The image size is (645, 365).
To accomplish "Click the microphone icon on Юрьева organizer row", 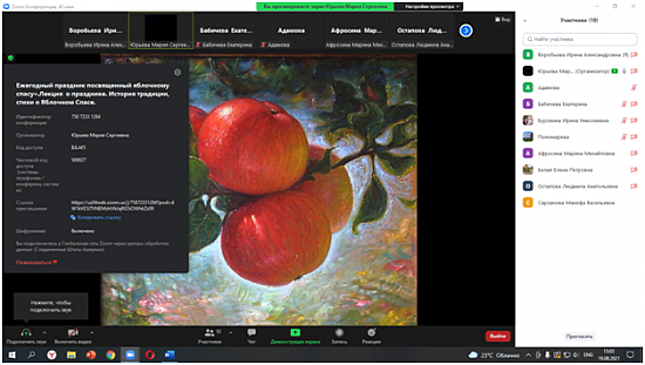I will click(624, 71).
